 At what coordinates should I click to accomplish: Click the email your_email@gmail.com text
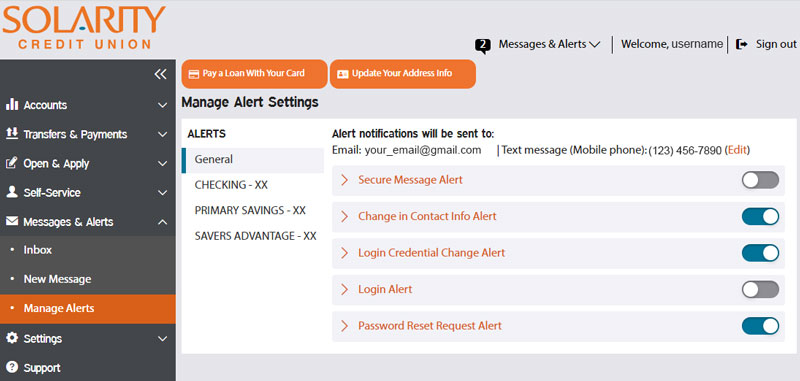click(423, 150)
